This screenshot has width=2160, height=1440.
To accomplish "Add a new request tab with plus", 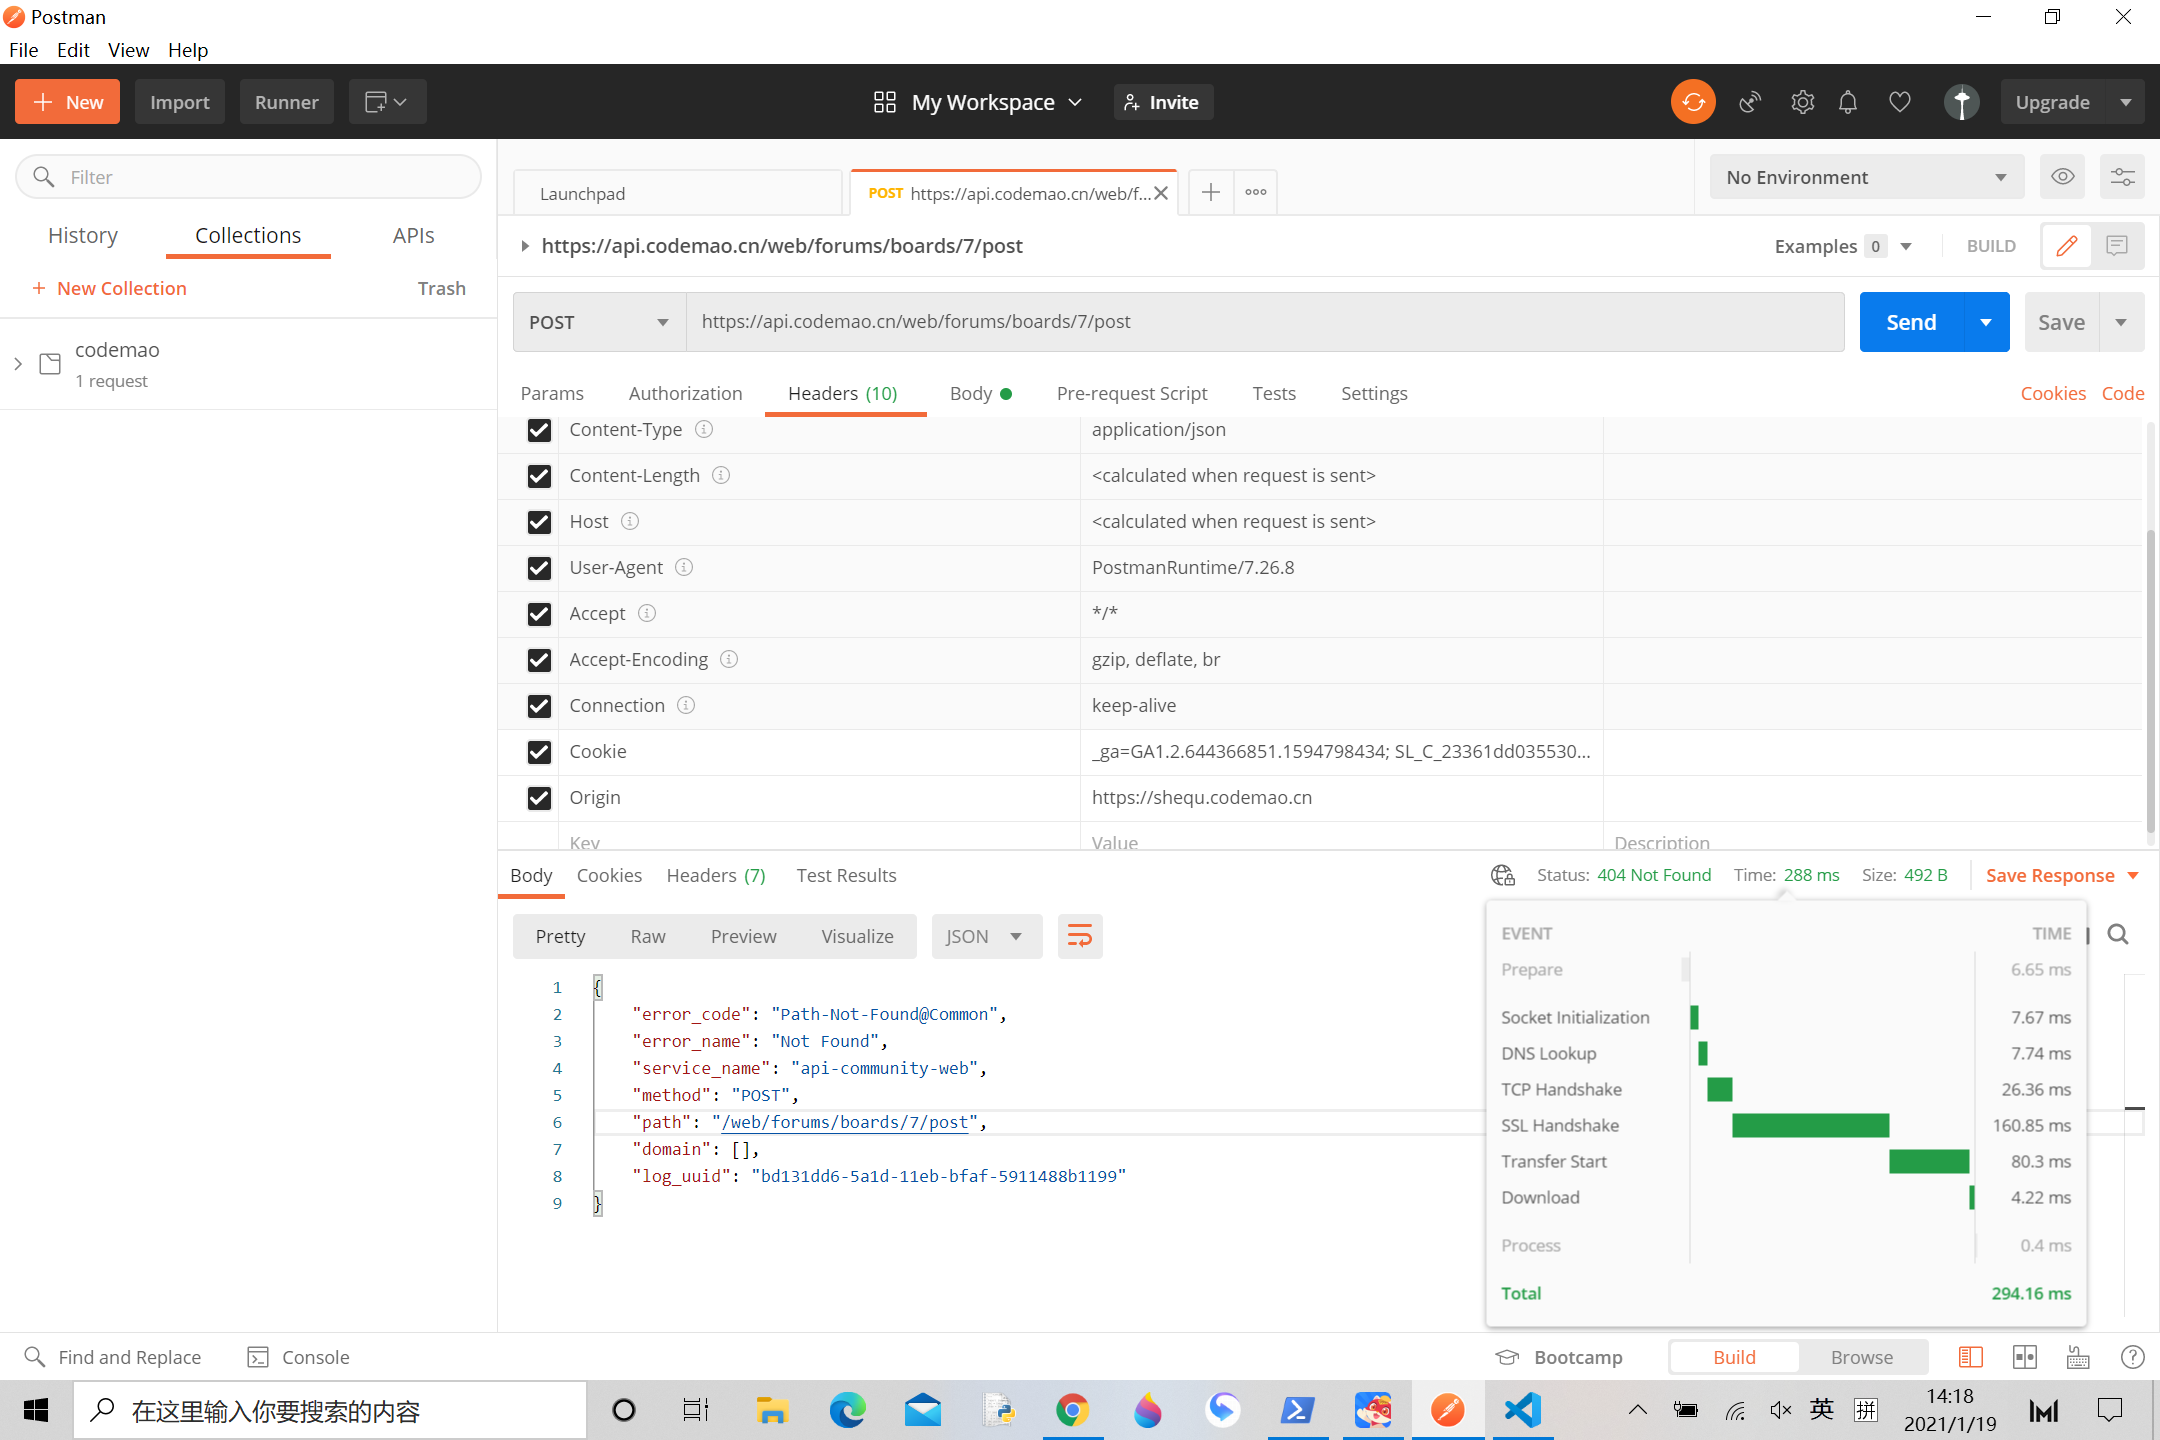I will tap(1210, 192).
